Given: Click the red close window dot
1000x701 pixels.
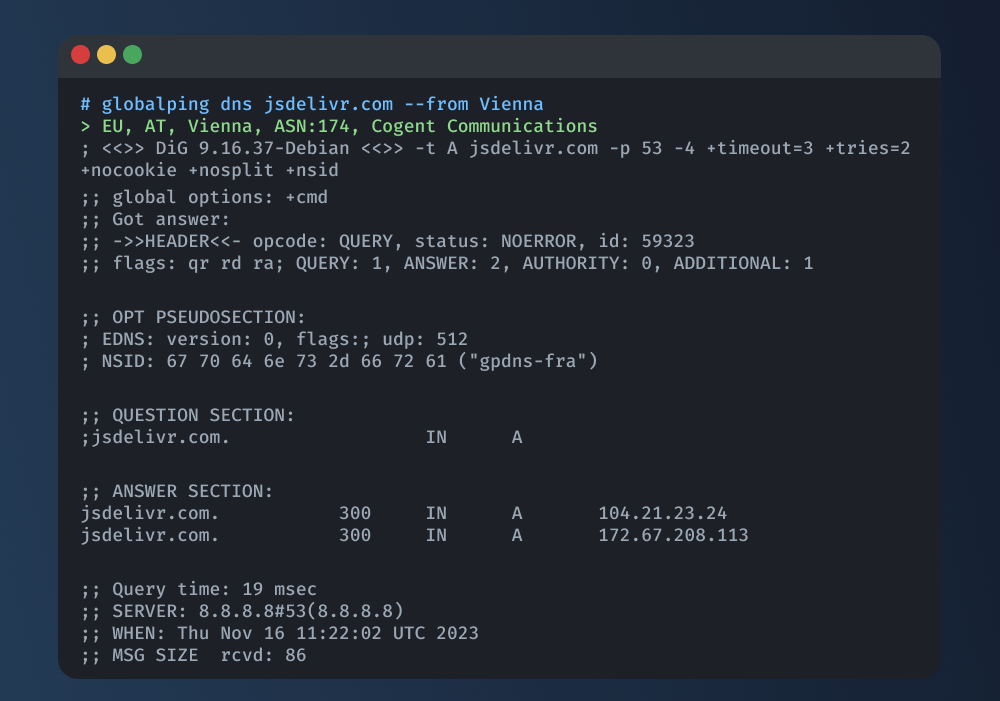Looking at the screenshot, I should [x=80, y=55].
